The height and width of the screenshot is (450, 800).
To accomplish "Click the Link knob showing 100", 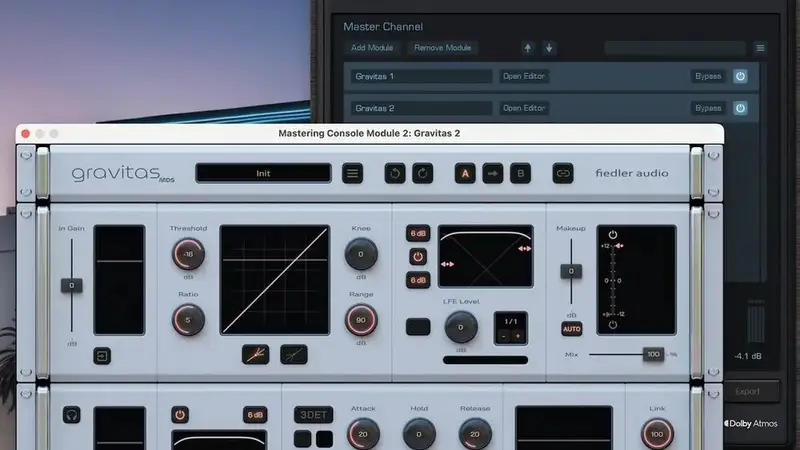I will 657,434.
